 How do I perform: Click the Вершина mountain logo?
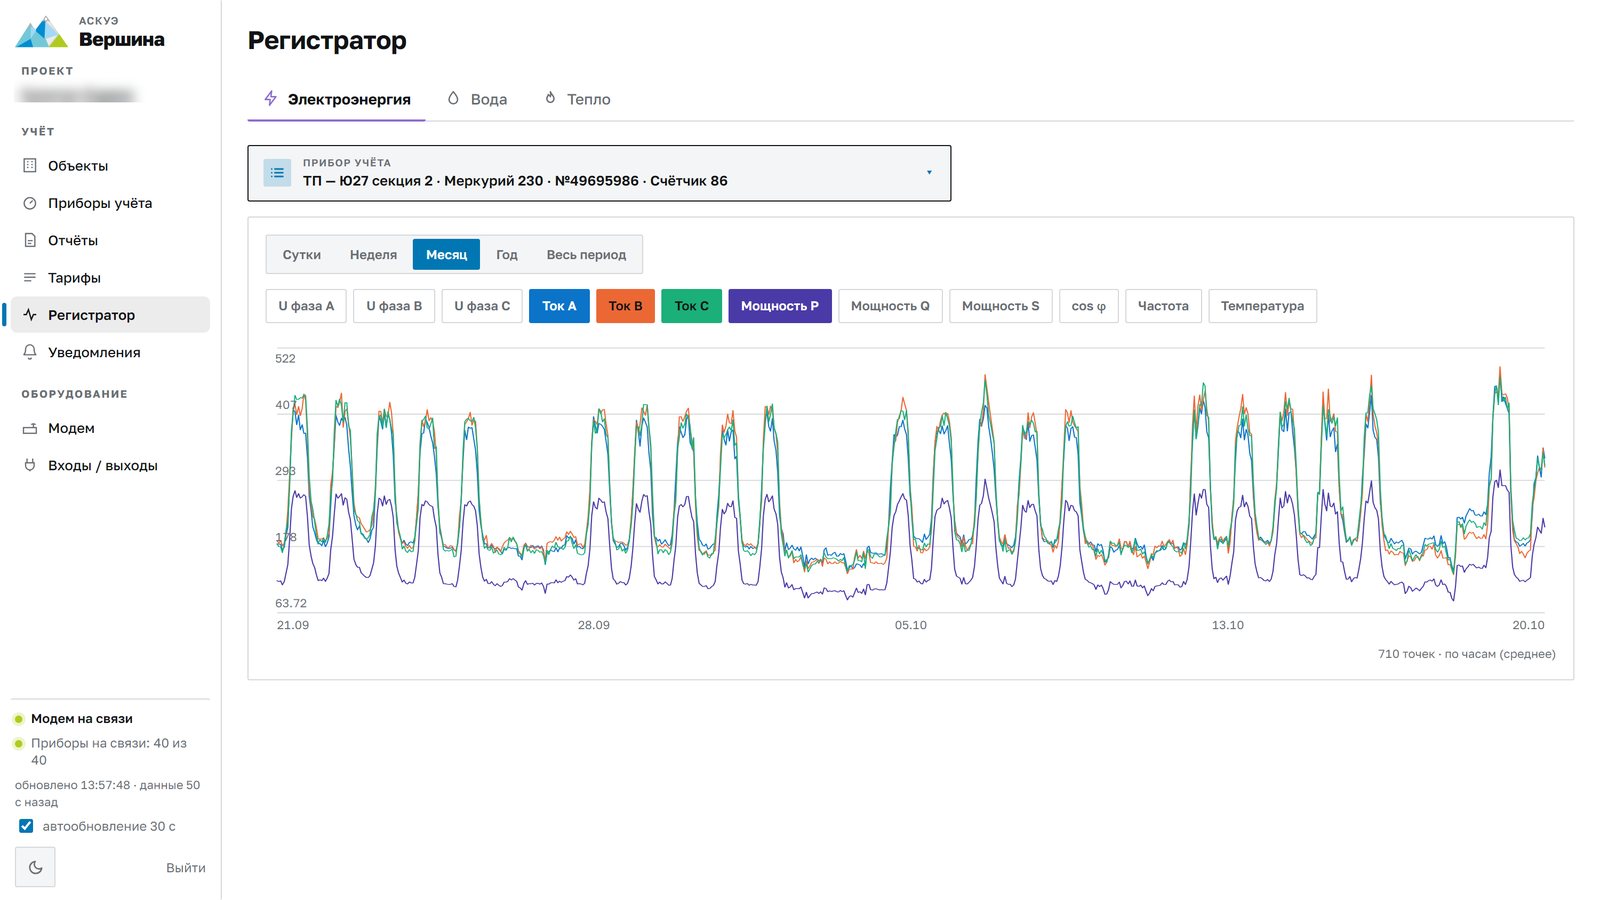coord(41,32)
